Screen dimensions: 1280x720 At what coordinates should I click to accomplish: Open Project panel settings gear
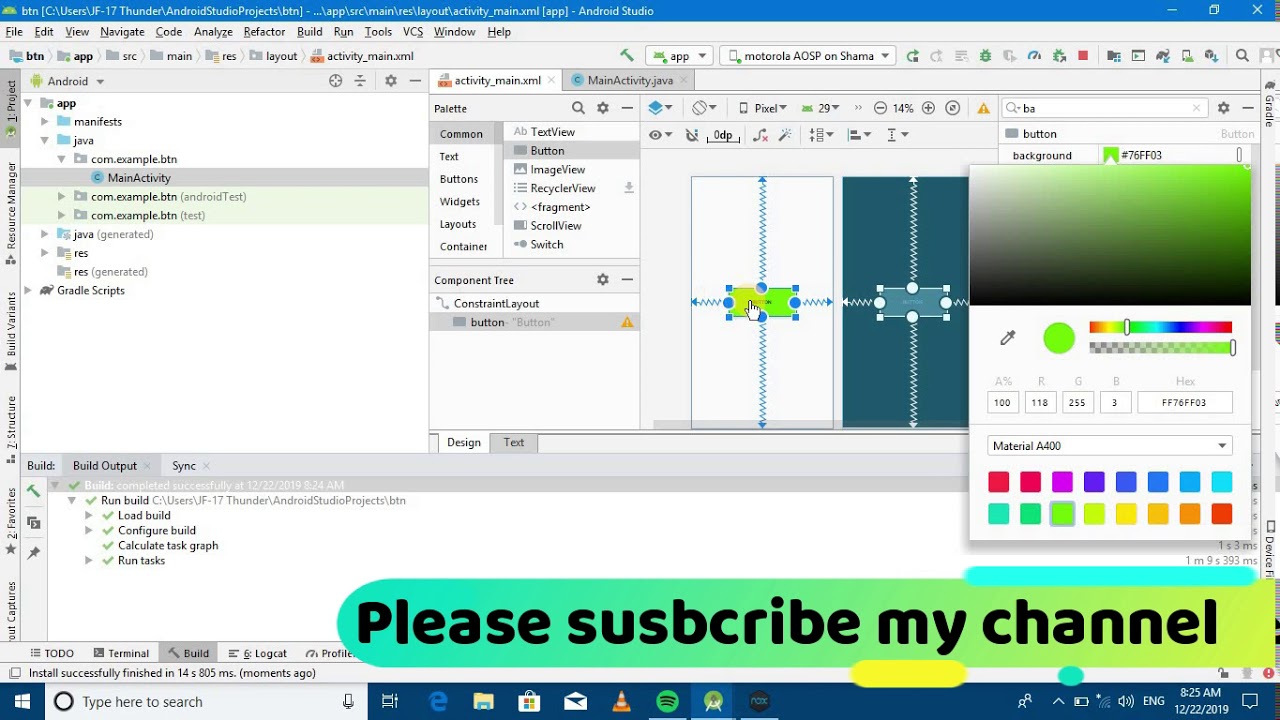click(391, 81)
